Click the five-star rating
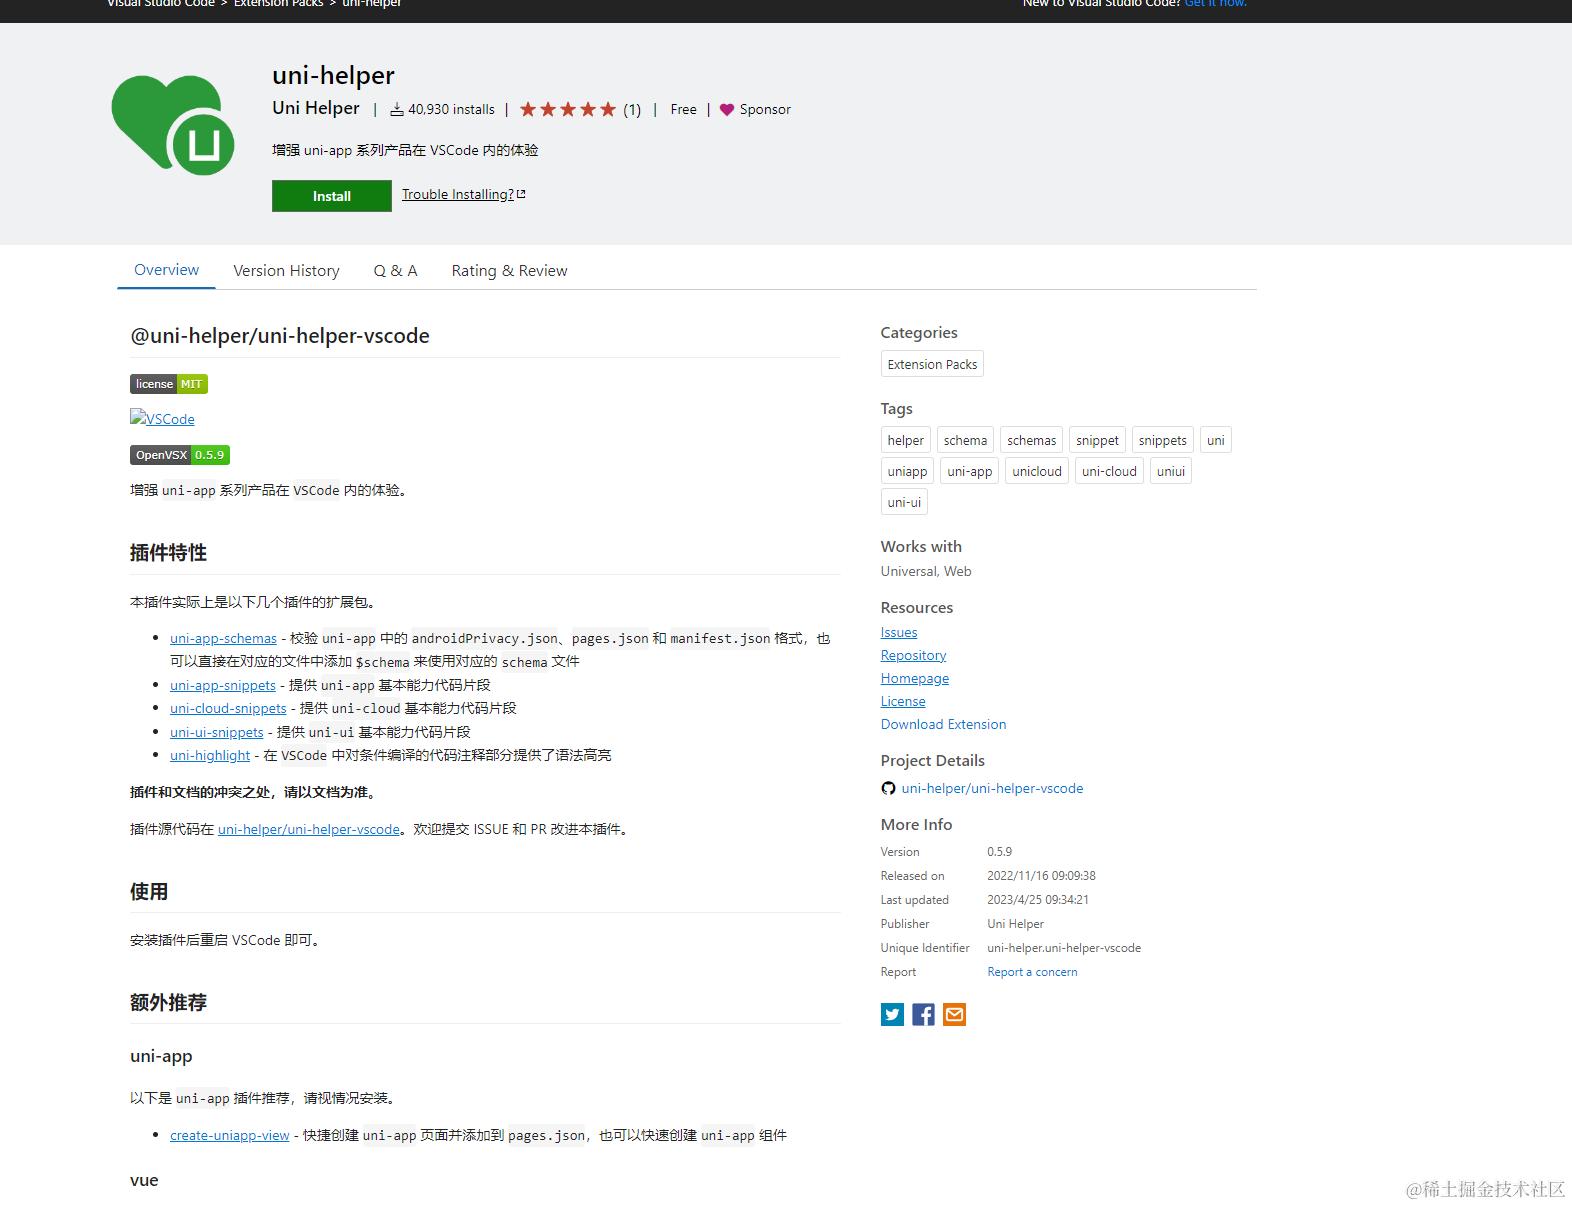1572x1206 pixels. tap(568, 110)
